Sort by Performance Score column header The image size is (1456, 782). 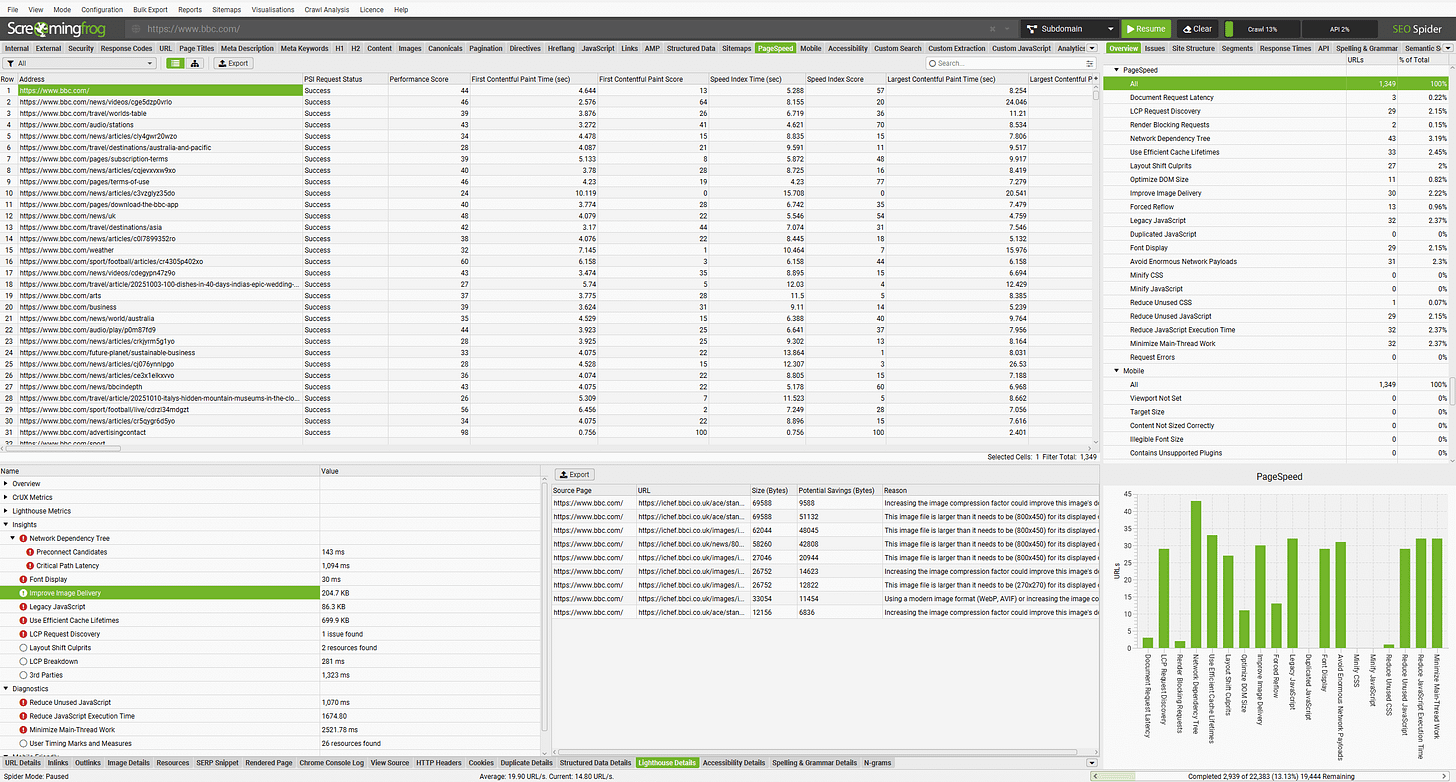[x=429, y=78]
